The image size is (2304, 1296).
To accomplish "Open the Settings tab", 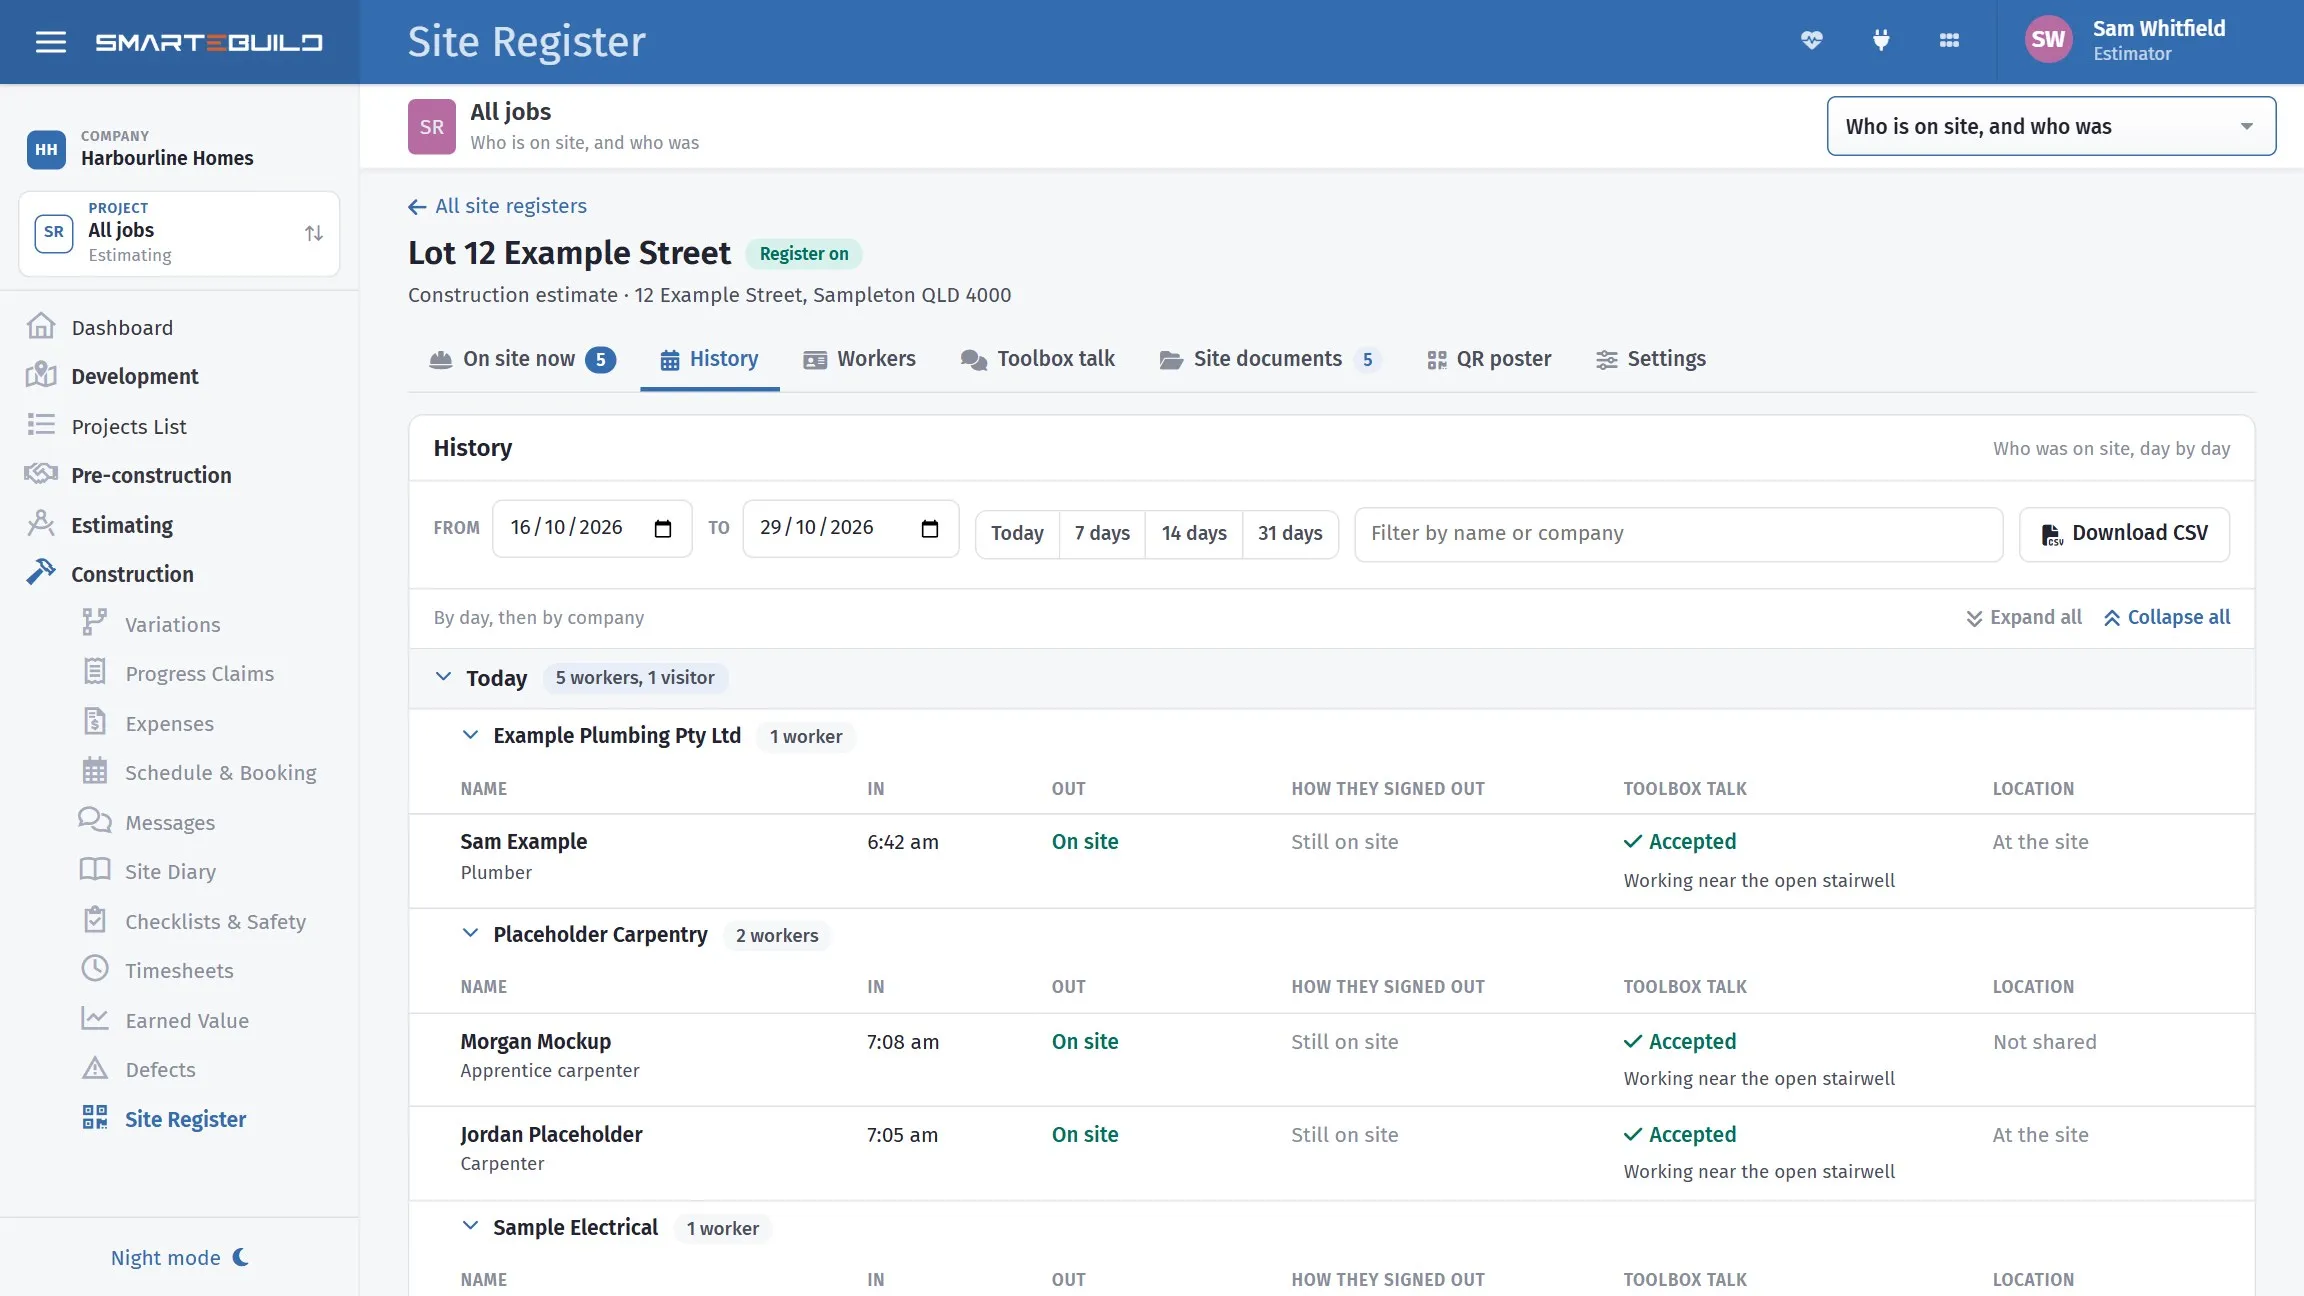I will pyautogui.click(x=1651, y=359).
